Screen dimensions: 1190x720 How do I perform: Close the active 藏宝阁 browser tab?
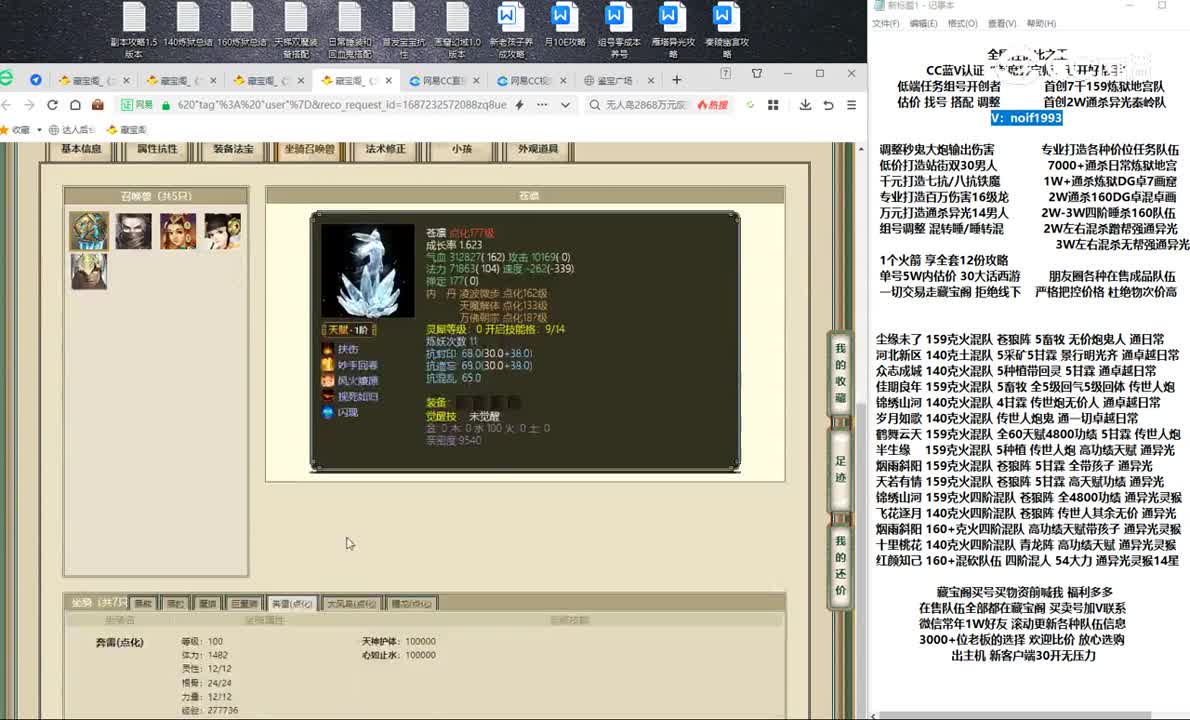389,80
